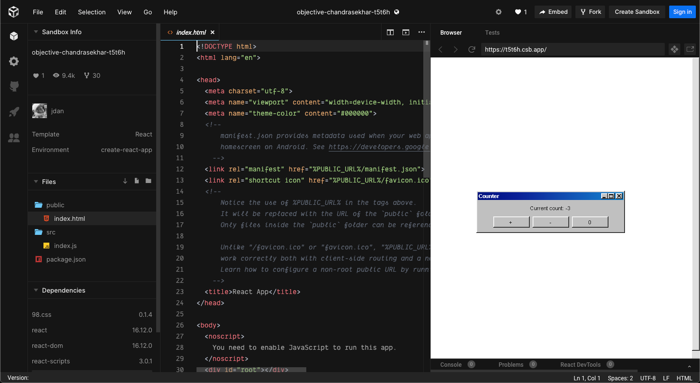Reset counter with the 0 button

pyautogui.click(x=590, y=222)
